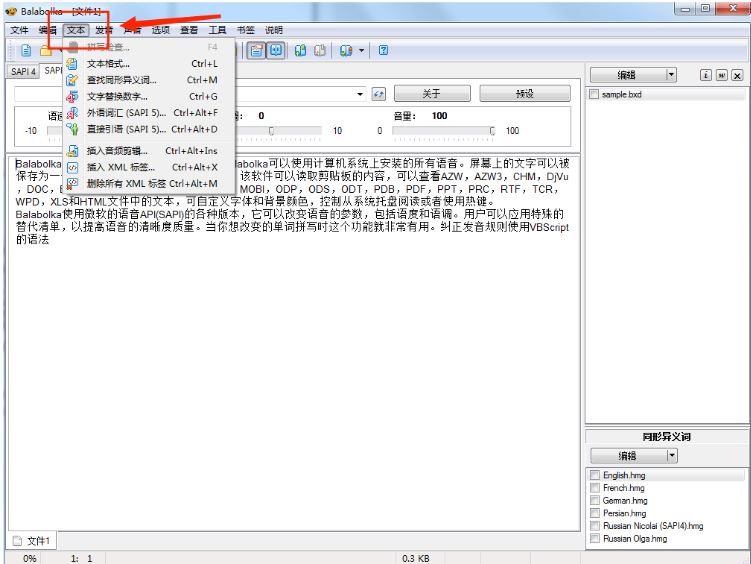Open the 选项 menu
Viewport: 751px width, 564px height.
160,30
